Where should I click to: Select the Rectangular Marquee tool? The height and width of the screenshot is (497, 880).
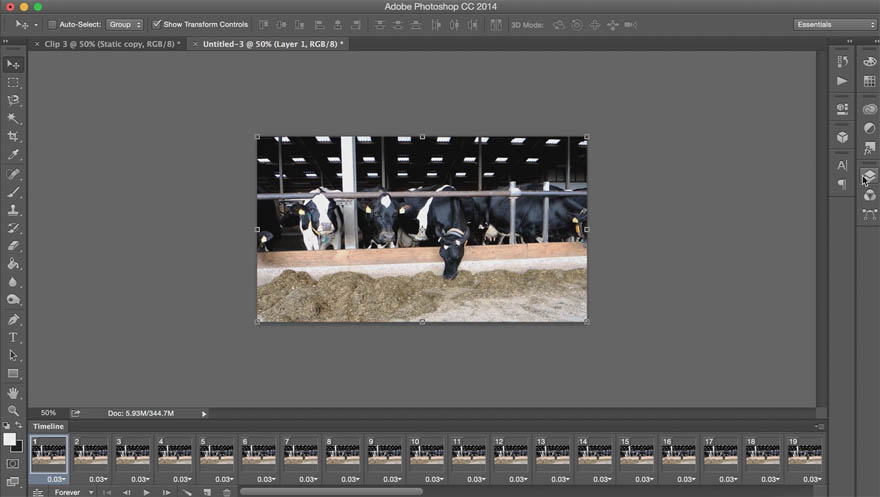[x=13, y=82]
